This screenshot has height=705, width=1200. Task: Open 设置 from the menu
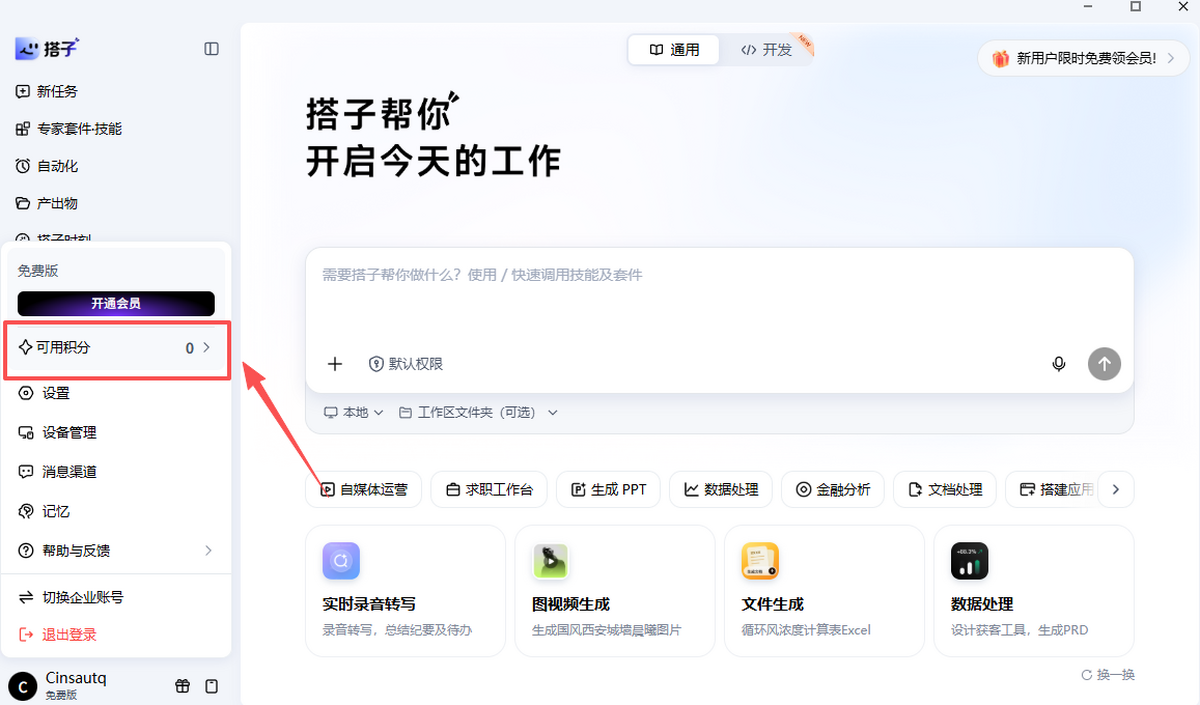[116, 393]
